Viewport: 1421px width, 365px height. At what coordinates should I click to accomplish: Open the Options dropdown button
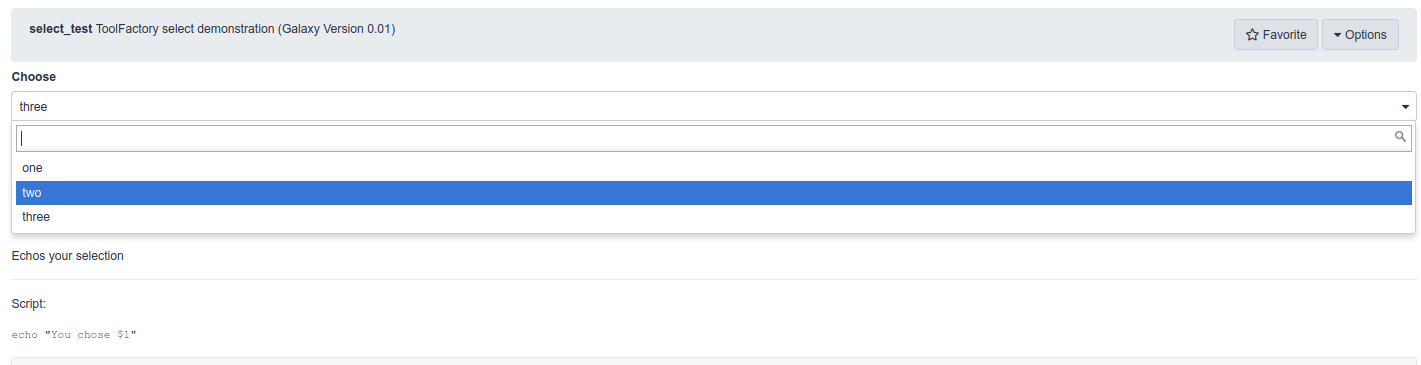coord(1360,35)
